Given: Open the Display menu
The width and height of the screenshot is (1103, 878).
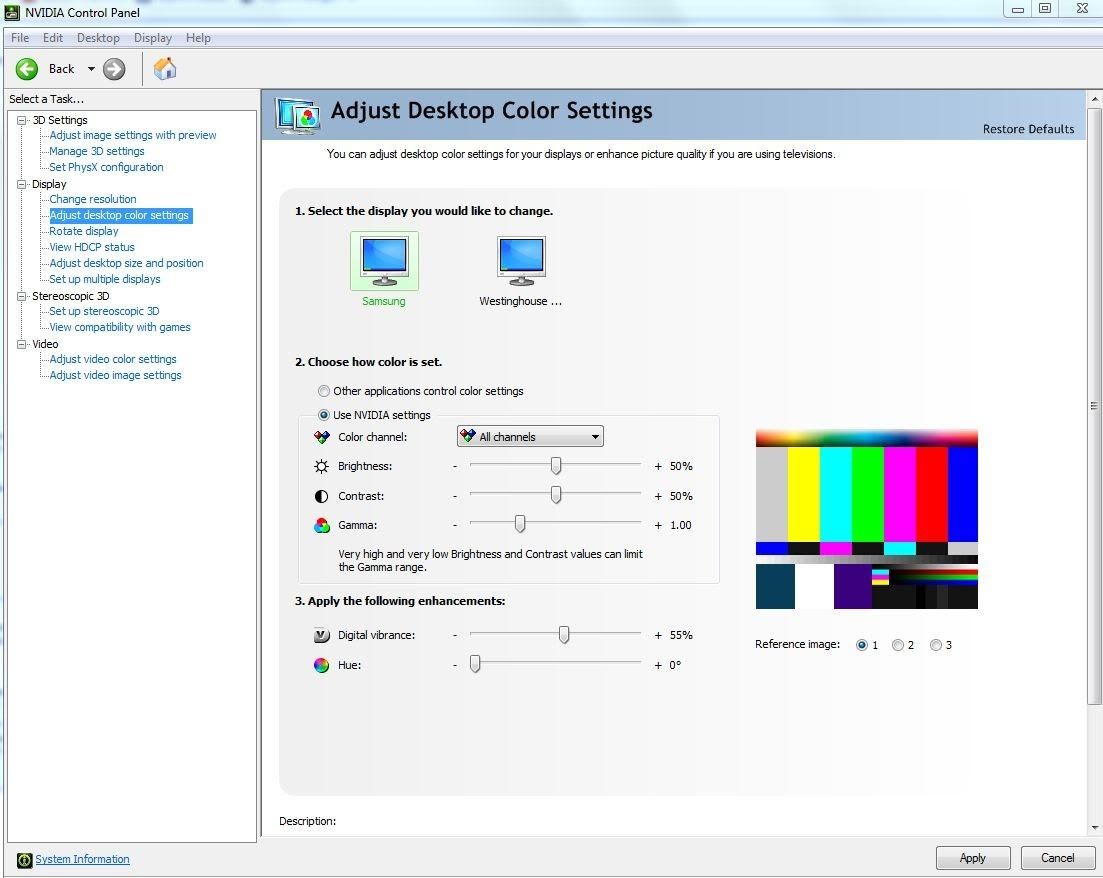Looking at the screenshot, I should click(x=153, y=38).
